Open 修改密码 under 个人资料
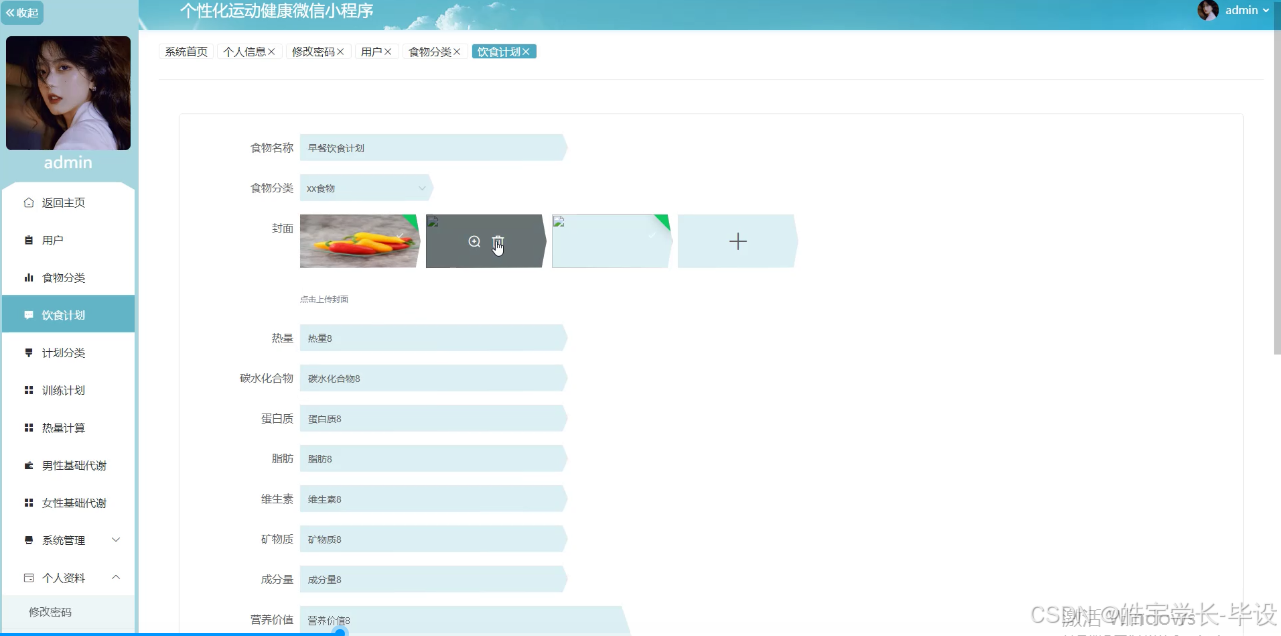Viewport: 1281px width, 636px height. (x=68, y=612)
